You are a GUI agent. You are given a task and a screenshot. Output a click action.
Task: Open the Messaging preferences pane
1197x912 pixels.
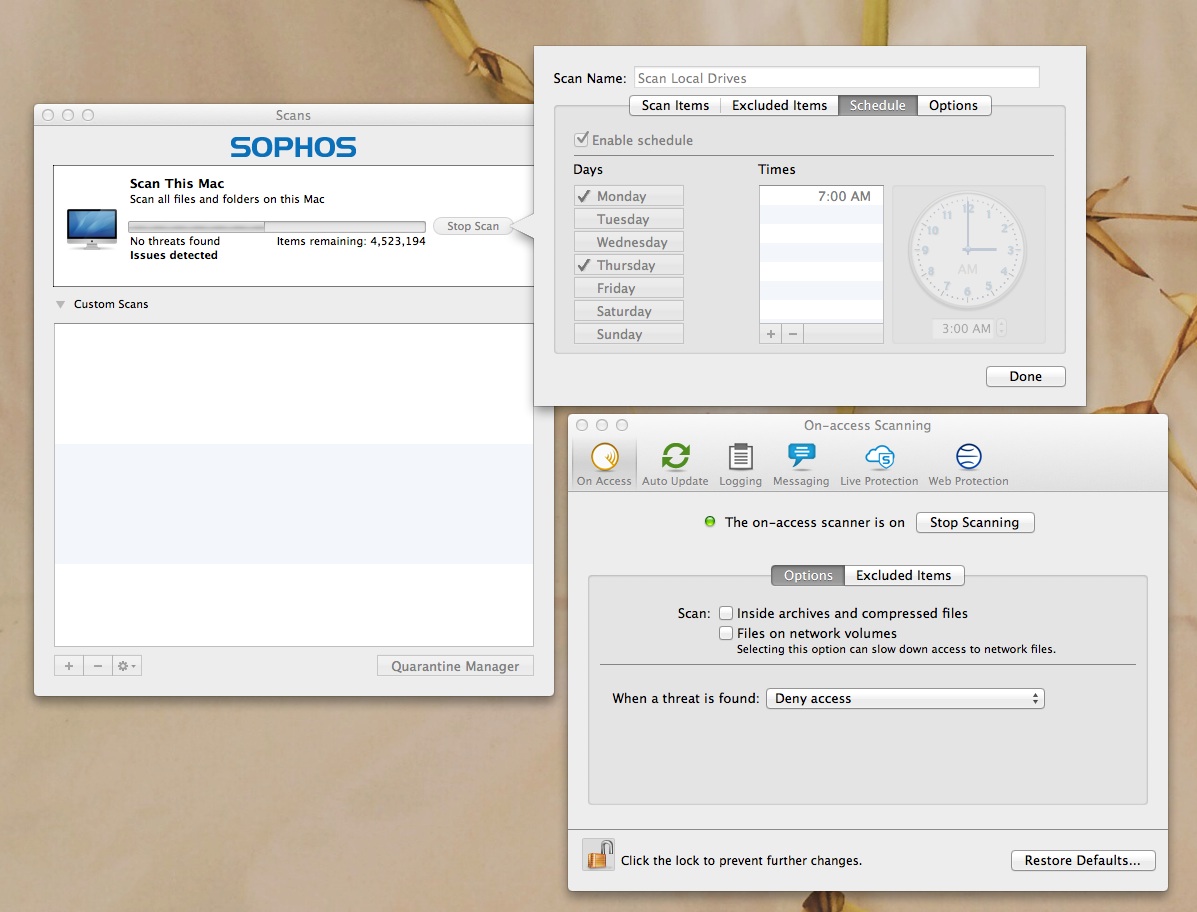(801, 463)
